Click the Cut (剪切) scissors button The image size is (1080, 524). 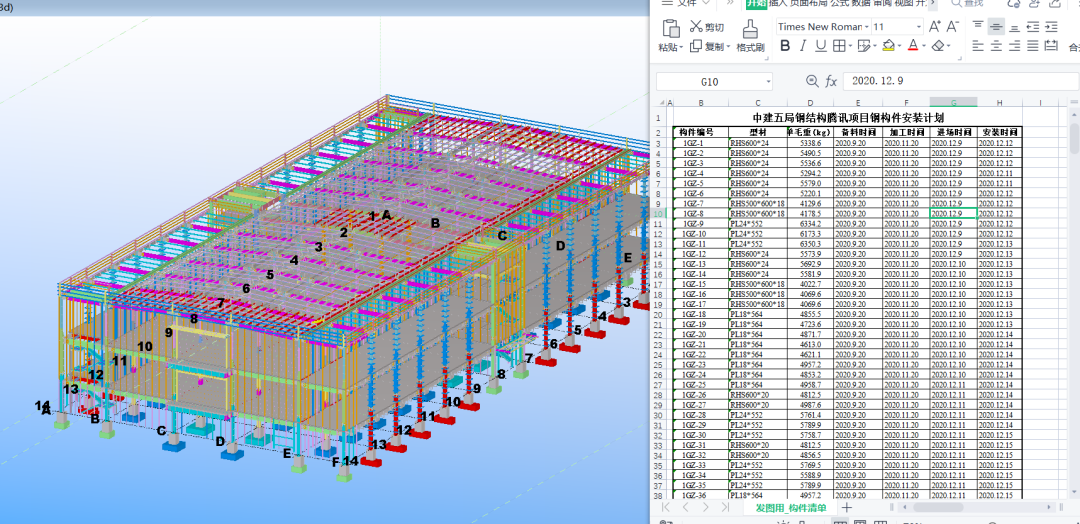tap(707, 27)
